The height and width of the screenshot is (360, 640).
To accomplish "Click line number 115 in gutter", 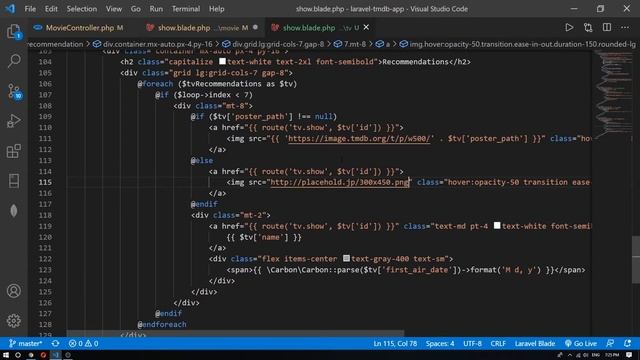I will tap(45, 182).
